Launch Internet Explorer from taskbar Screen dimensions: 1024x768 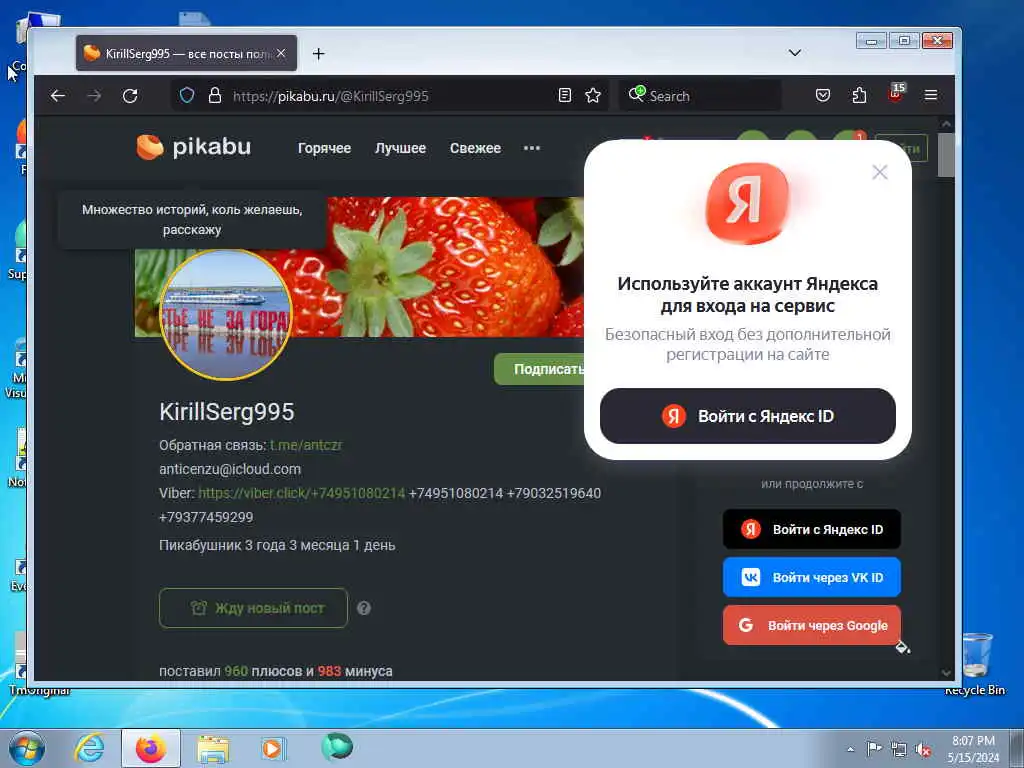[x=89, y=748]
